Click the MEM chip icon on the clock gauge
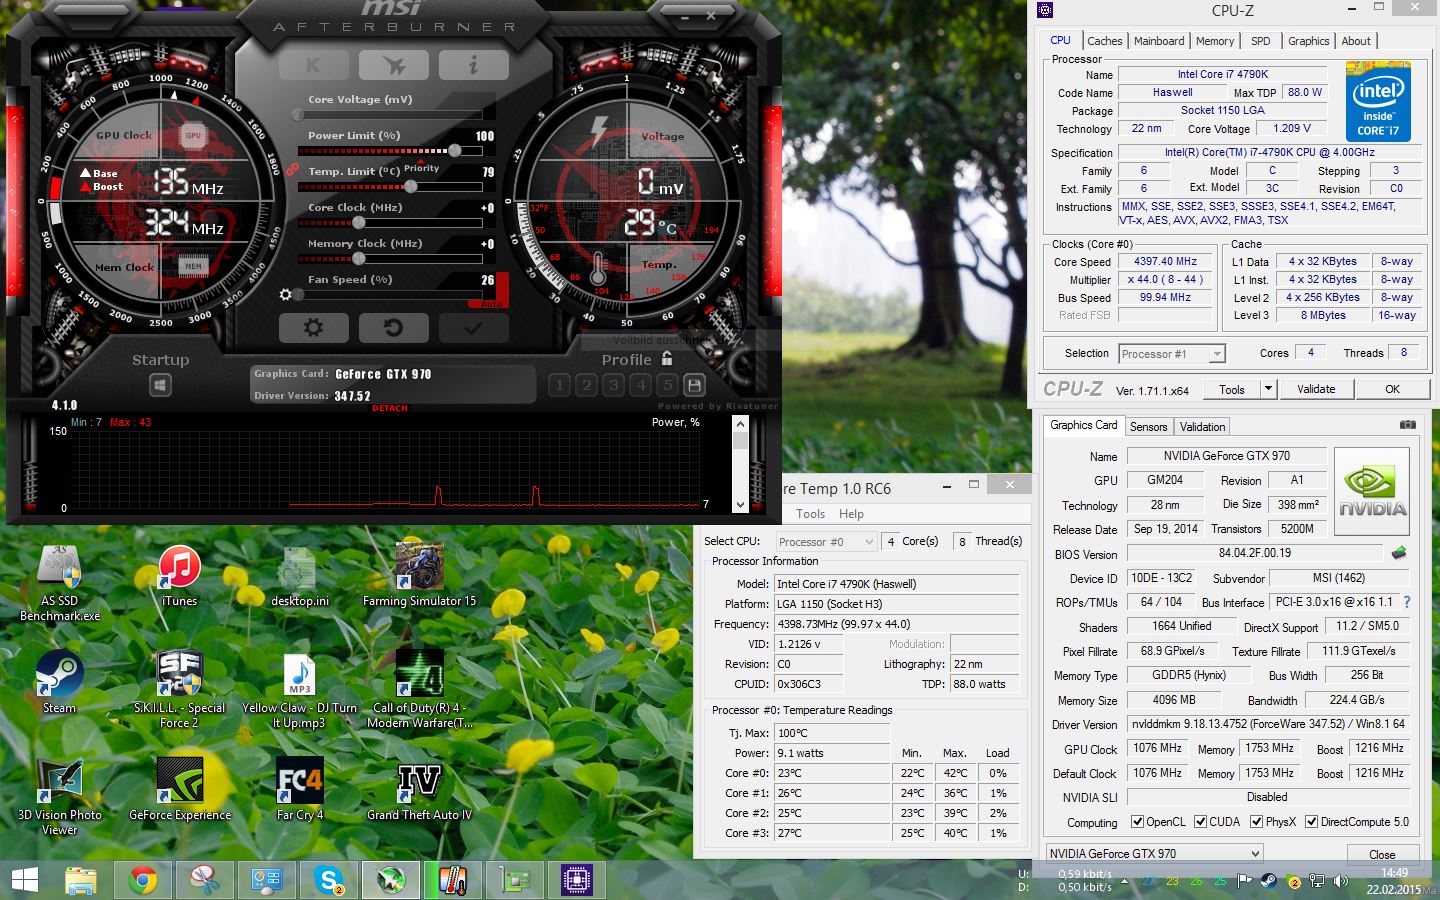1440x900 pixels. [x=193, y=266]
